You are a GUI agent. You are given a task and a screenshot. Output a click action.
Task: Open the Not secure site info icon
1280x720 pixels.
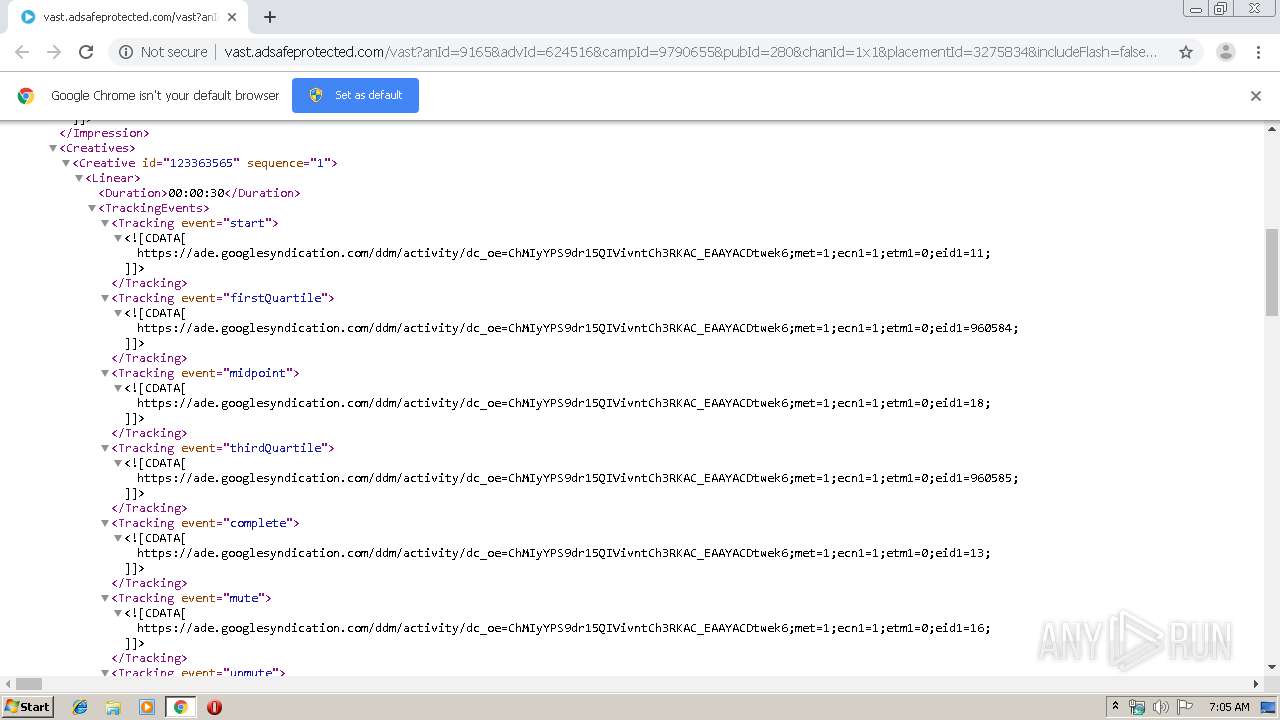tap(126, 52)
